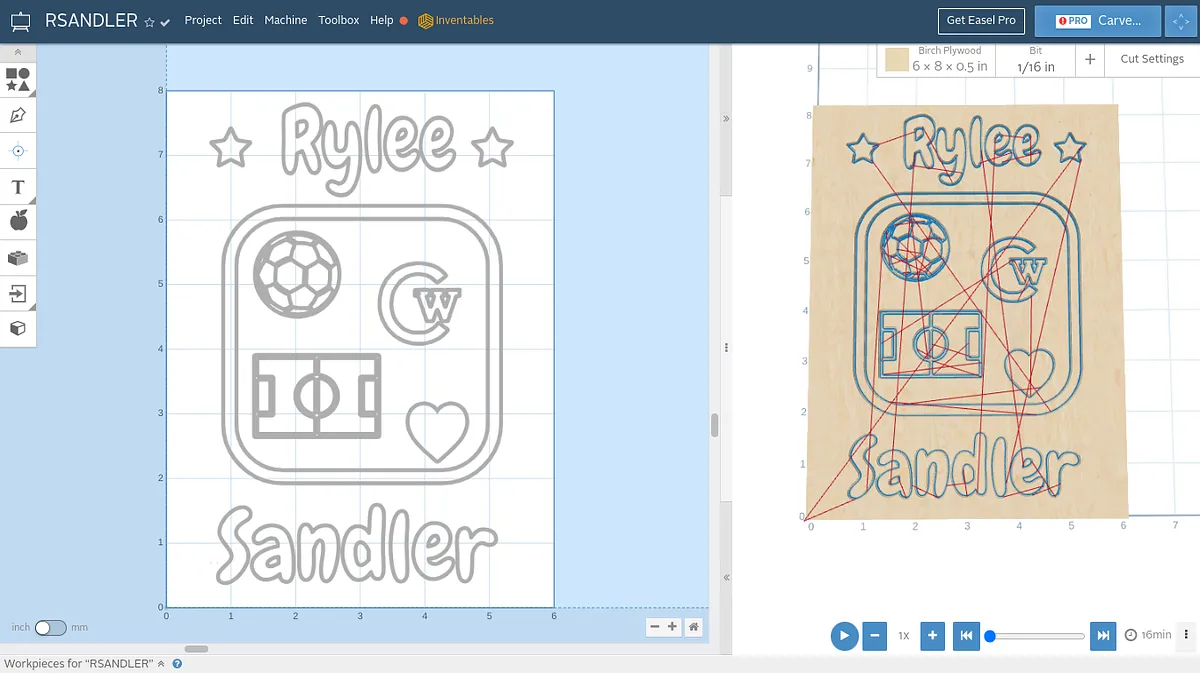Viewport: 1200px width, 673px height.
Task: Expand the Workpieces for RSANDLER panel
Action: click(161, 663)
